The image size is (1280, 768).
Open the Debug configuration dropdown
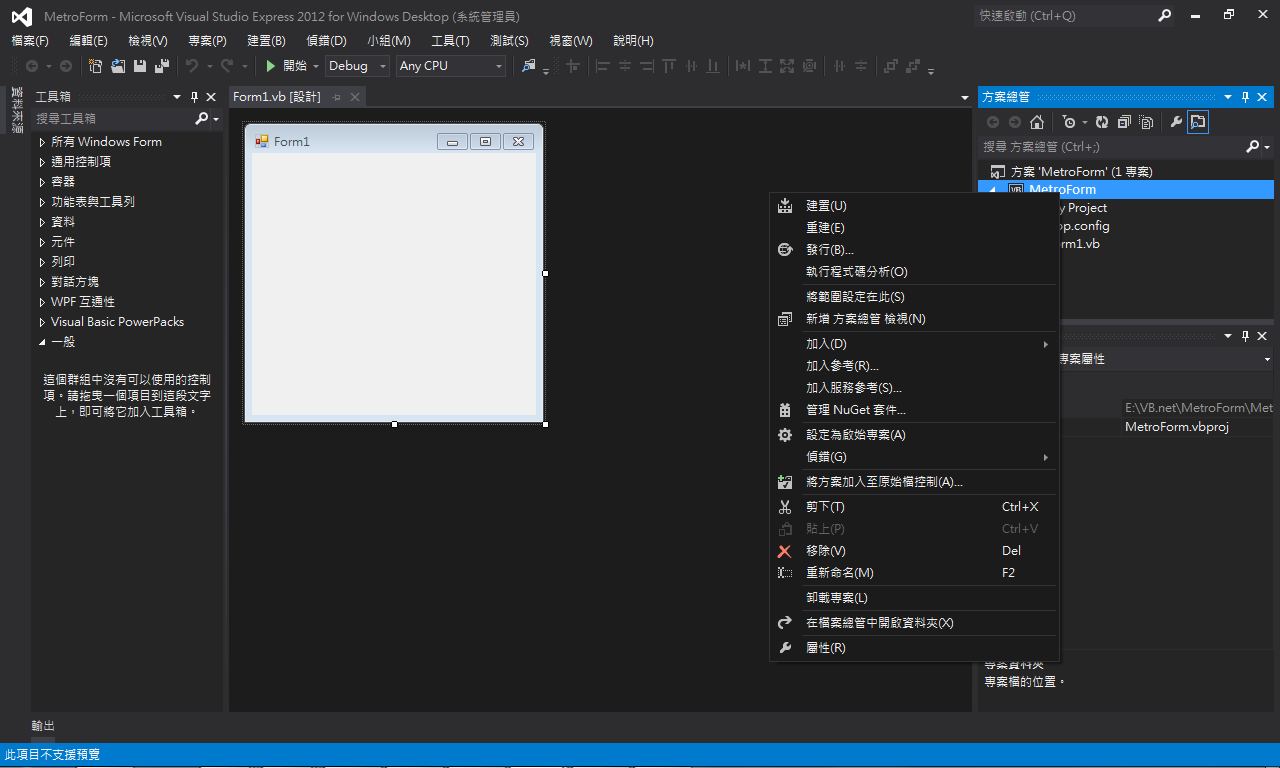tap(383, 66)
